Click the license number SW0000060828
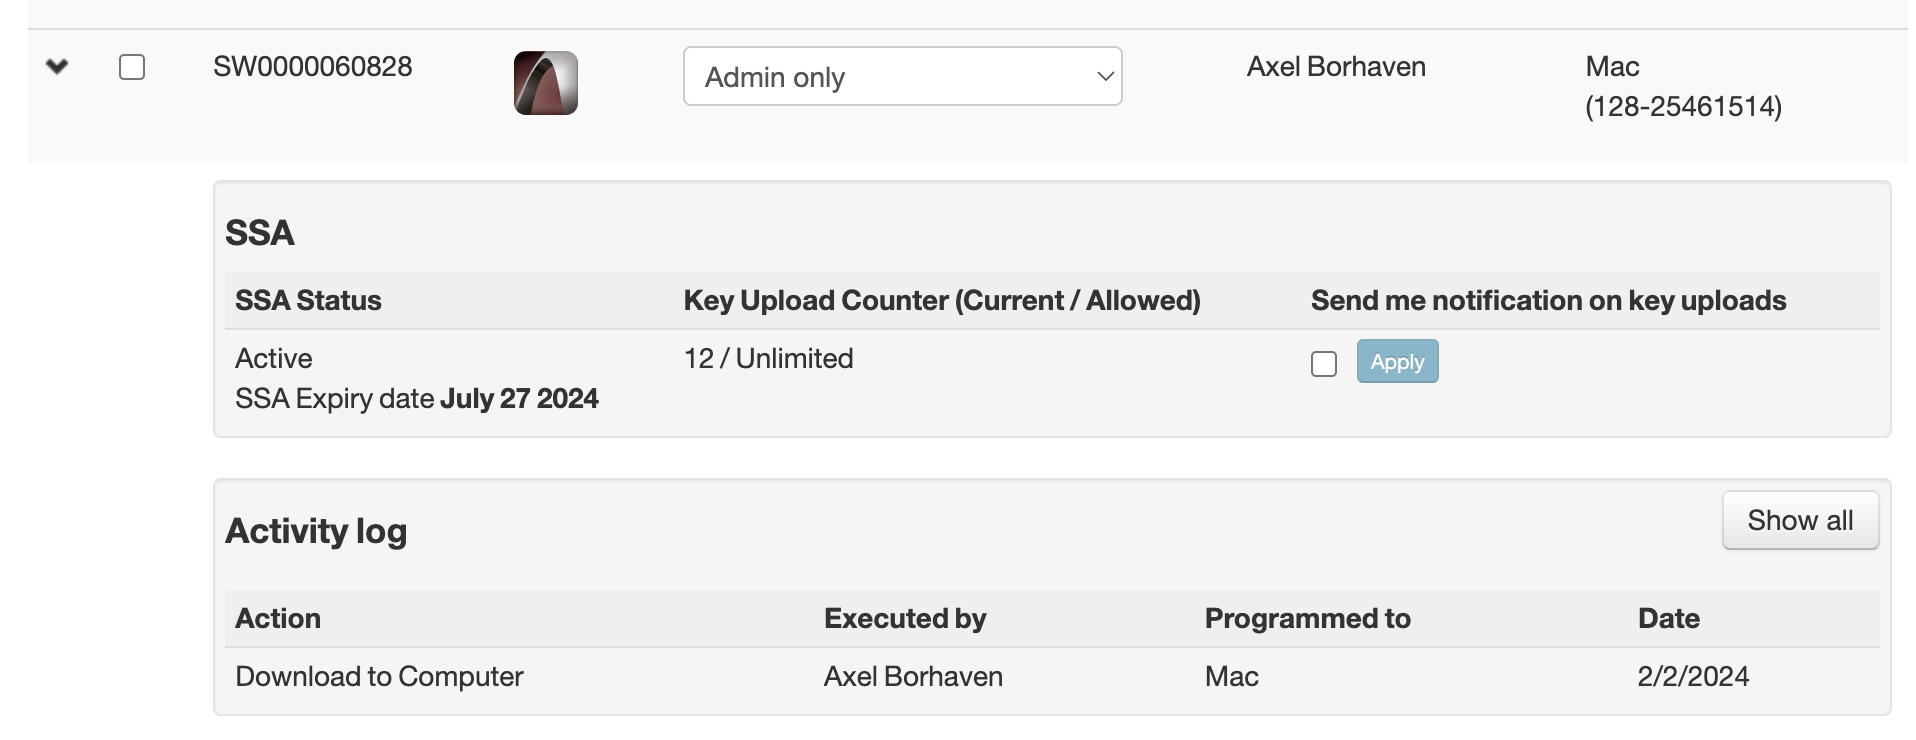This screenshot has width=1916, height=740. [312, 67]
